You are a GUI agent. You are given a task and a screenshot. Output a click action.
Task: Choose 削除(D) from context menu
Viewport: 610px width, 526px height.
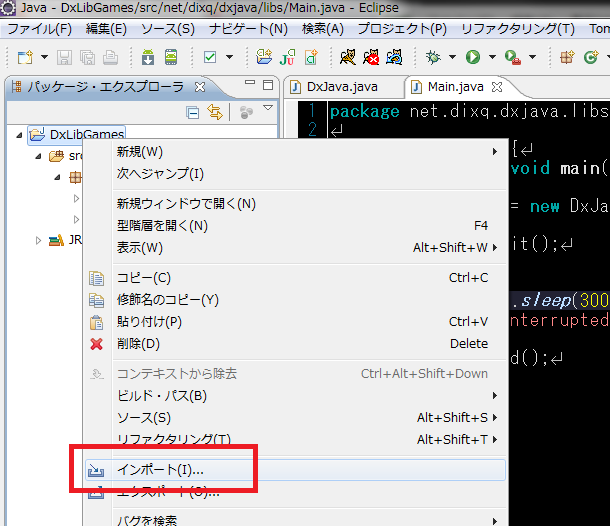pyautogui.click(x=295, y=344)
